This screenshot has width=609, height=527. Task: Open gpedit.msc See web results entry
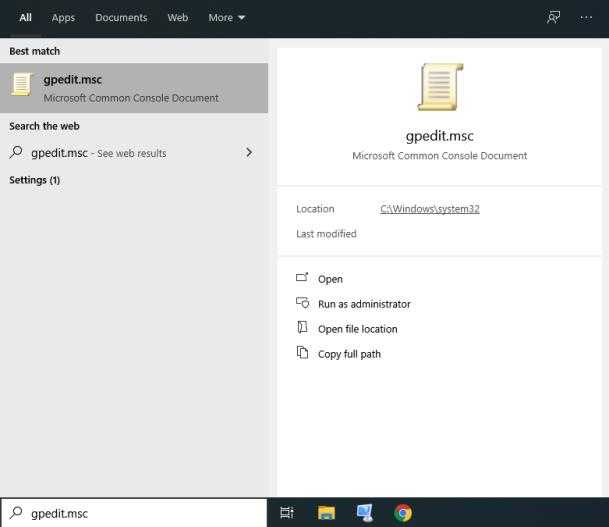(134, 153)
